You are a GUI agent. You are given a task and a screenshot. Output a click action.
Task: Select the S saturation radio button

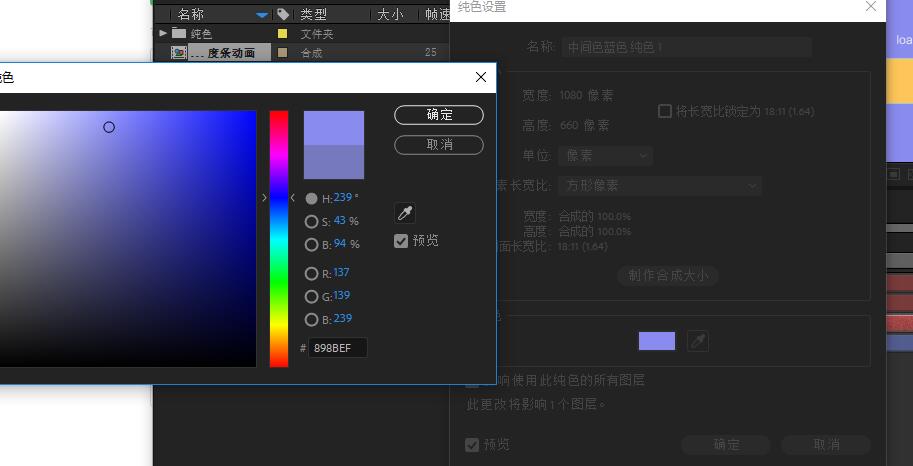coord(312,221)
